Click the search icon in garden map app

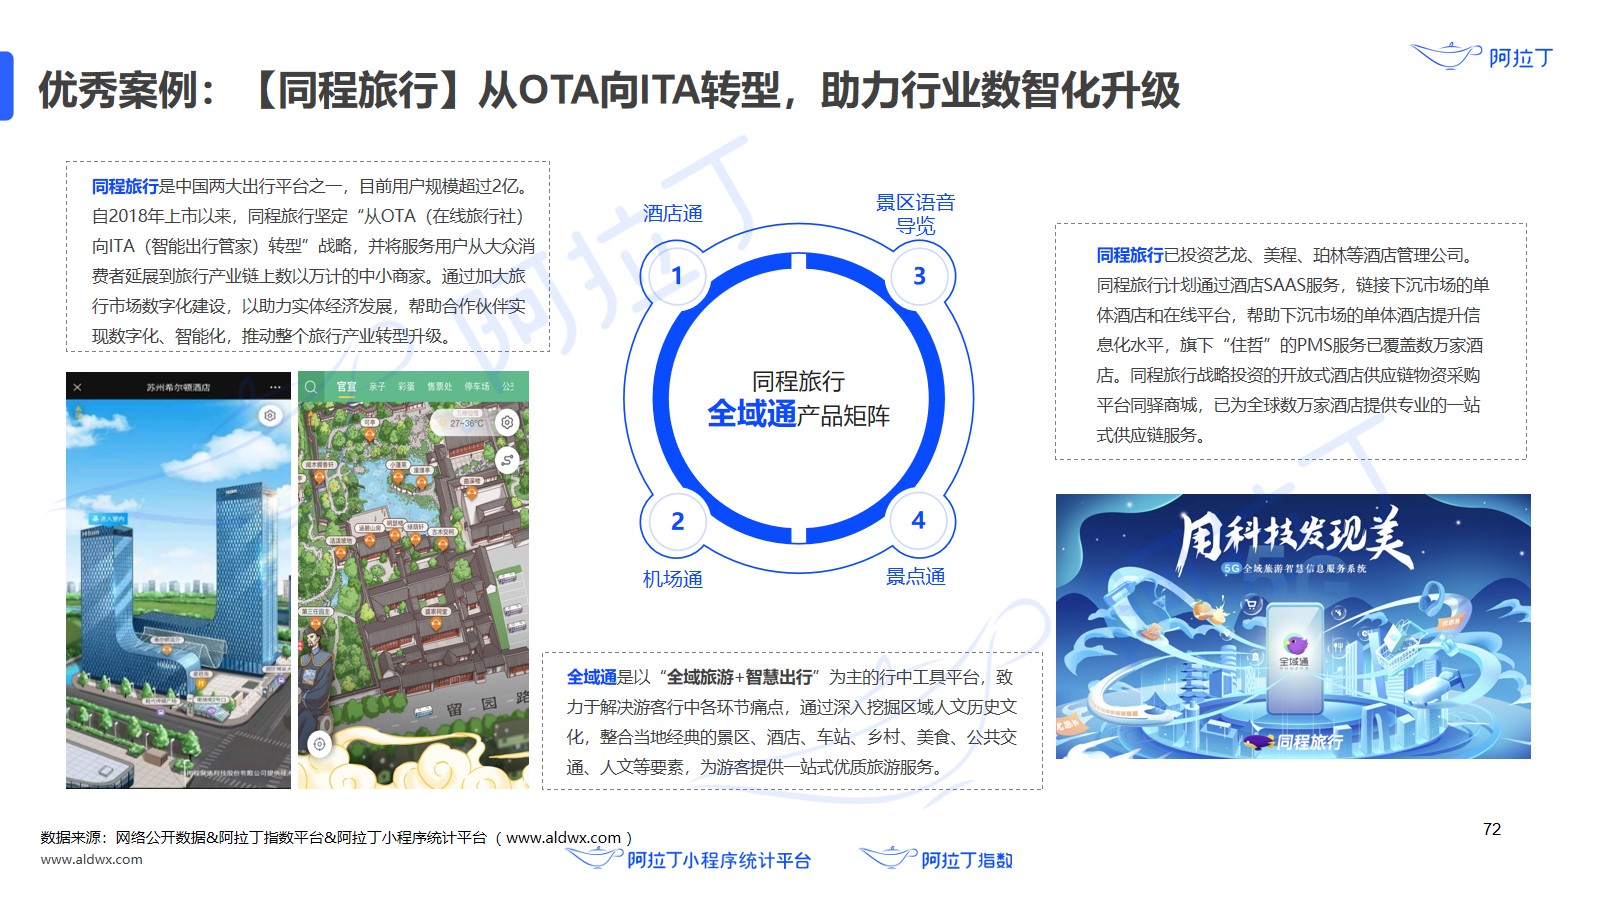tap(311, 387)
